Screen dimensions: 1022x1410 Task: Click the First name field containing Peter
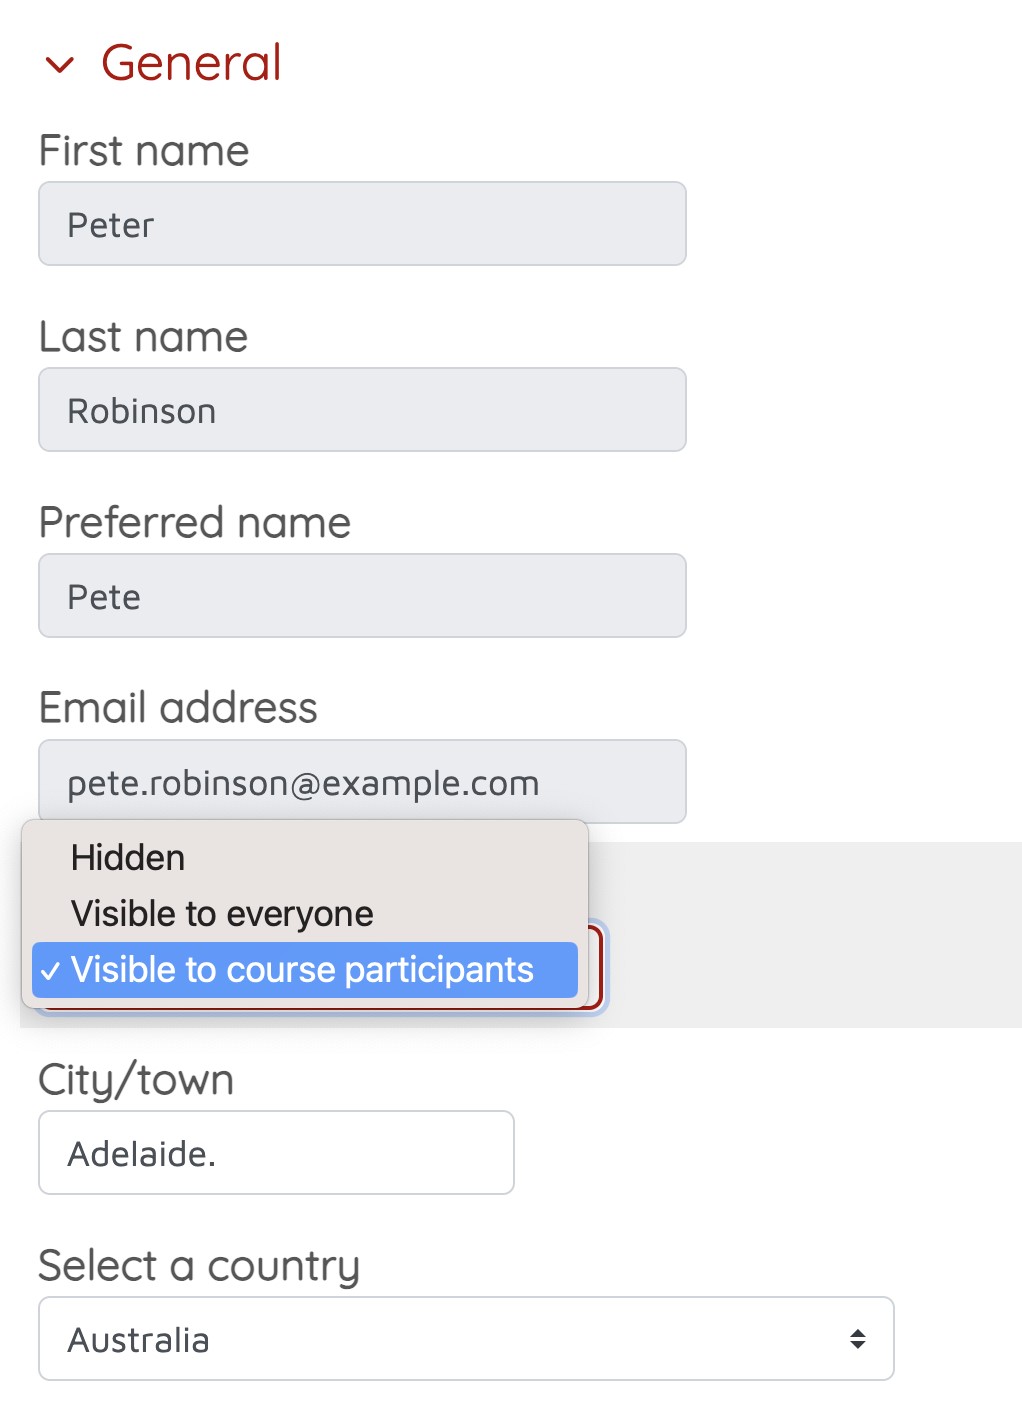pos(362,224)
